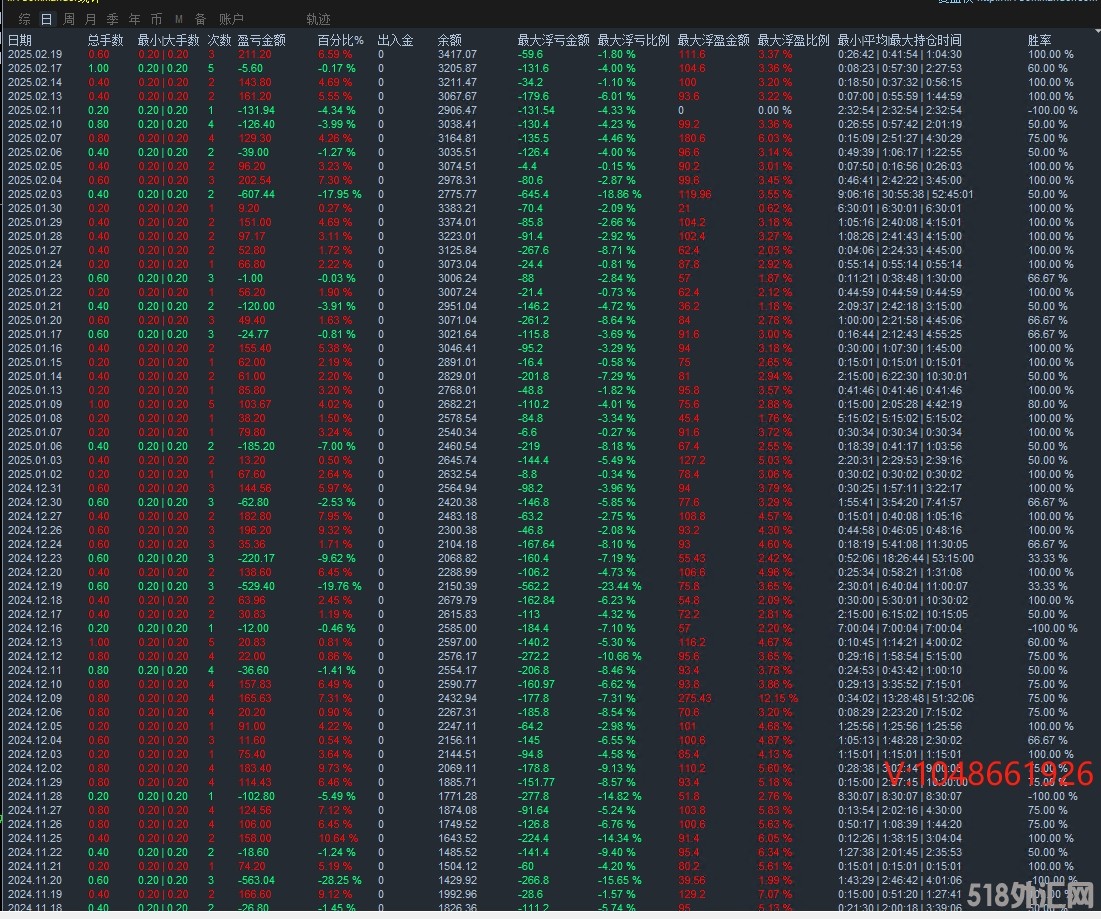Screen dimensions: 1101x919
Task: Open the 周 weekly tab
Action: point(68,19)
